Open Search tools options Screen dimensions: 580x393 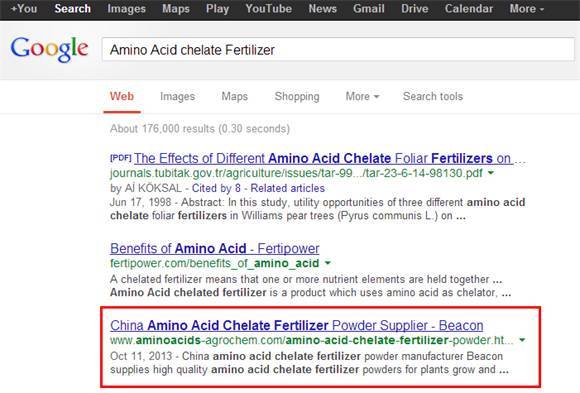pyautogui.click(x=433, y=96)
